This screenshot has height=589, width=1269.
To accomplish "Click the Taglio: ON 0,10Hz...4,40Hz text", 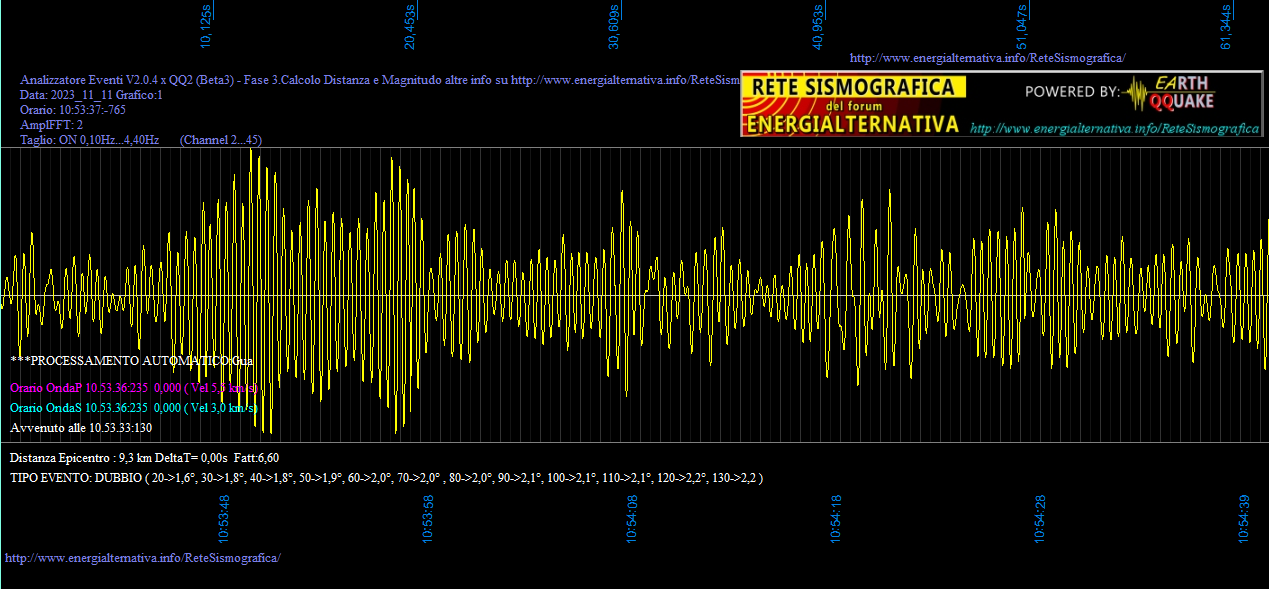I will [x=90, y=140].
